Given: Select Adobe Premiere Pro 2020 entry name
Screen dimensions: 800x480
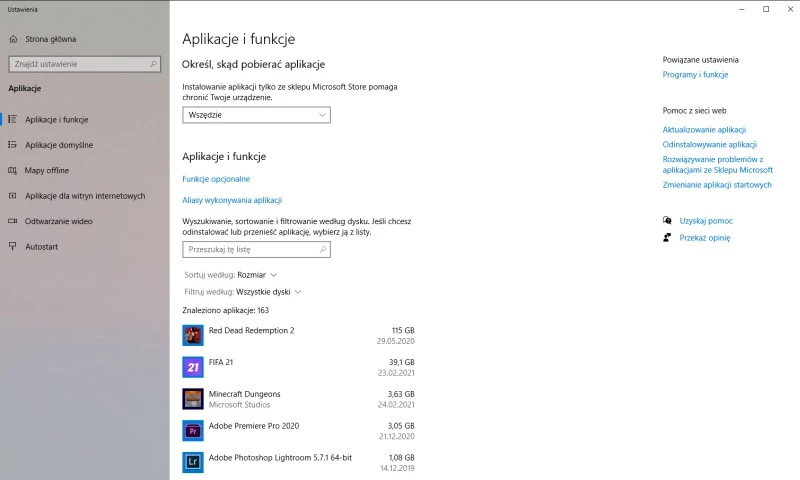Looking at the screenshot, I should (254, 426).
